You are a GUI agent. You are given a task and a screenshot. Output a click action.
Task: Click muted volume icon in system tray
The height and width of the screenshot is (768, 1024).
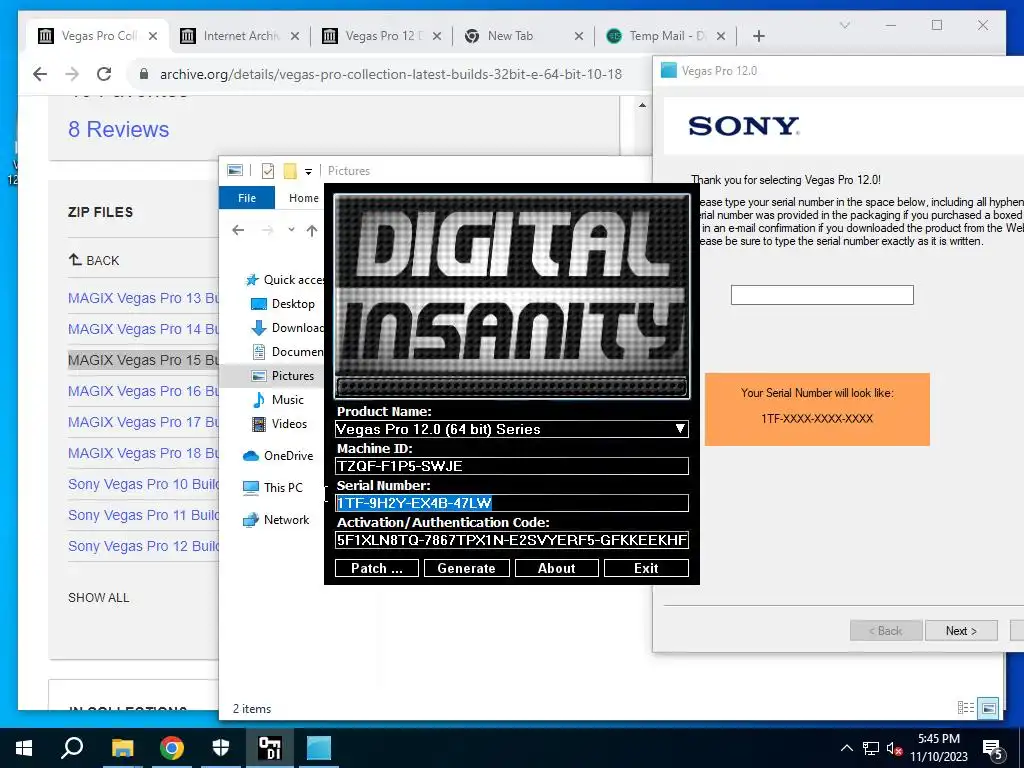point(894,748)
